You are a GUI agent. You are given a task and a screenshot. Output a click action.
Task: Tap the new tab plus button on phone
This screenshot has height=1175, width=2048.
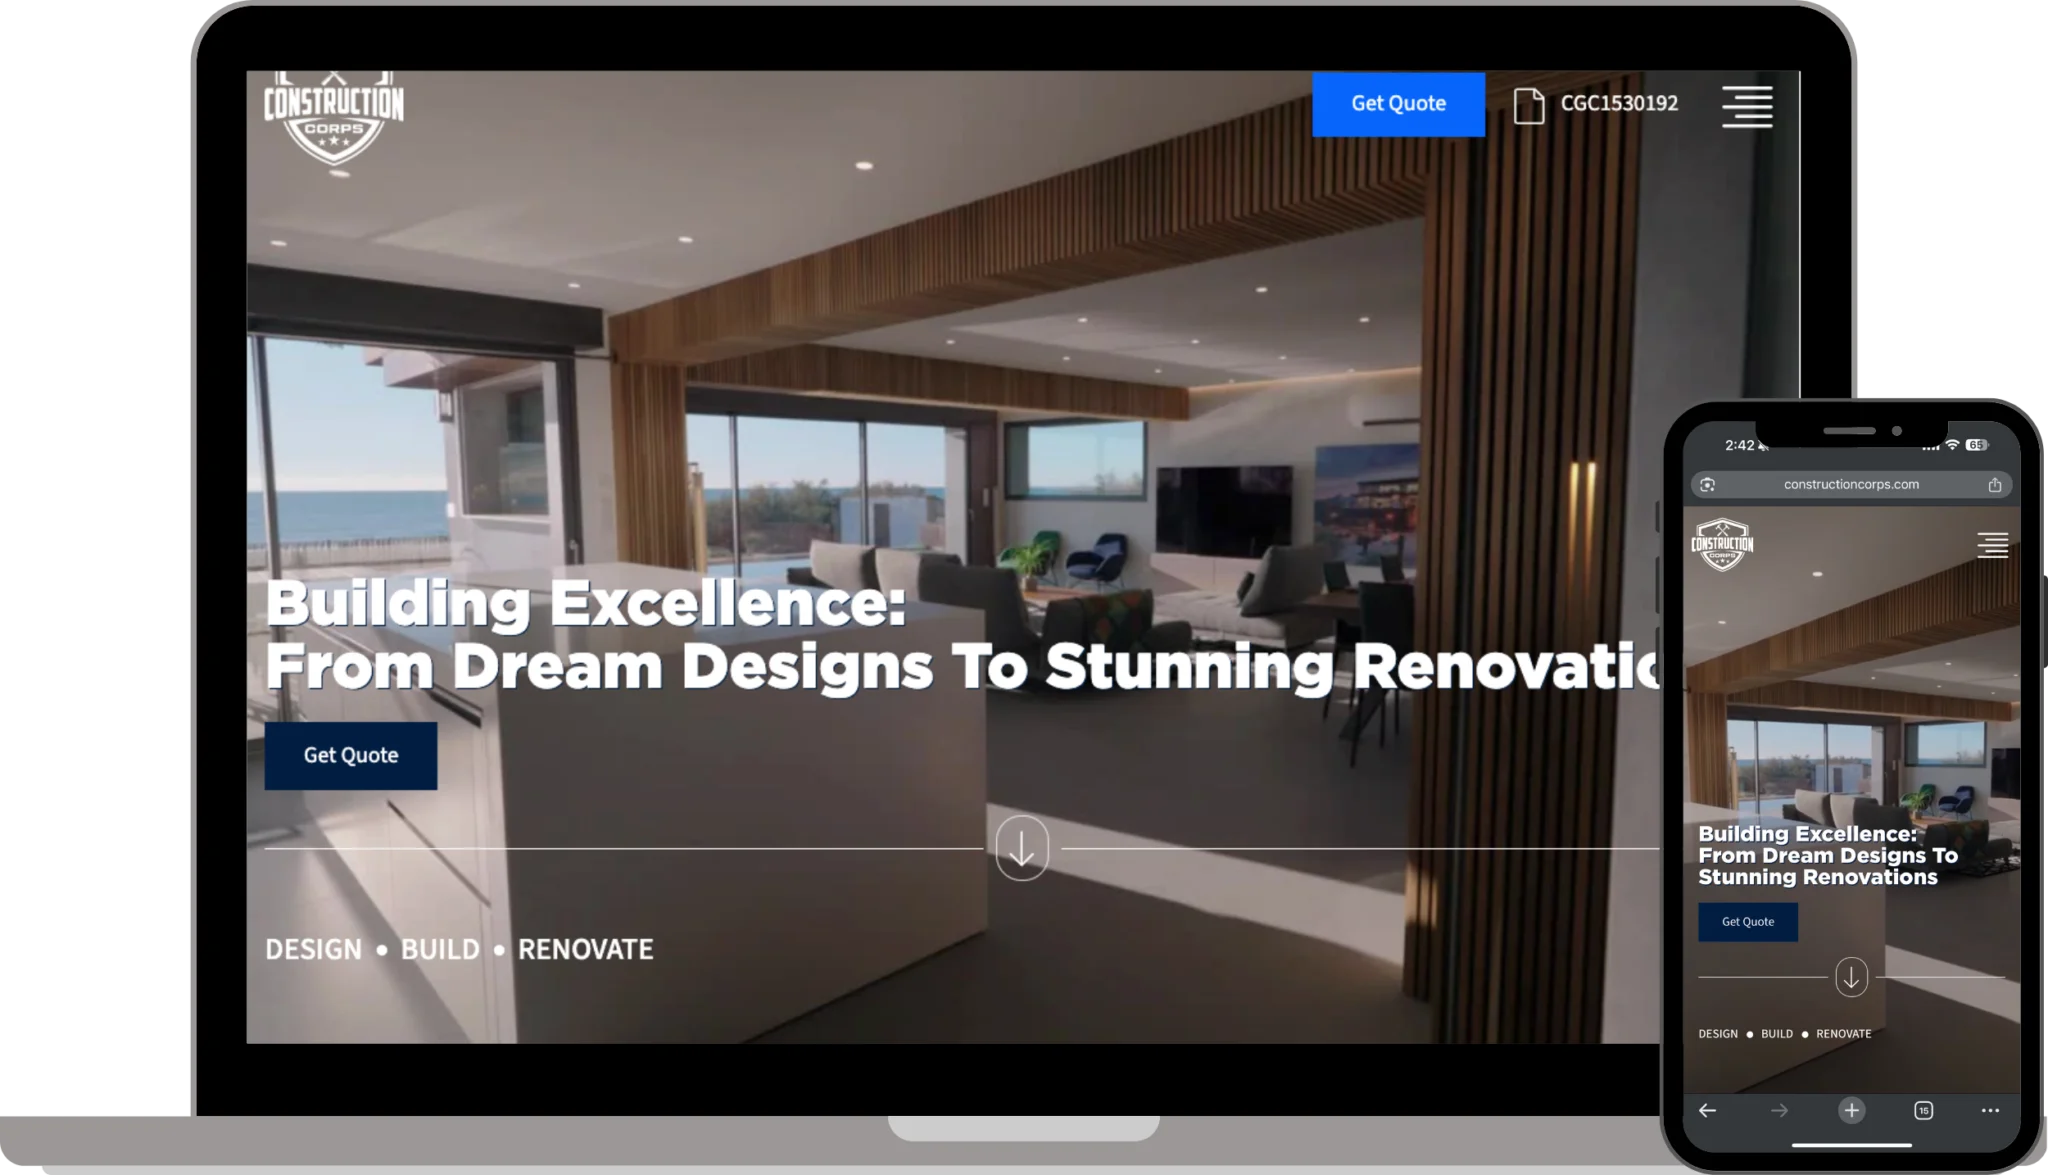coord(1851,1110)
